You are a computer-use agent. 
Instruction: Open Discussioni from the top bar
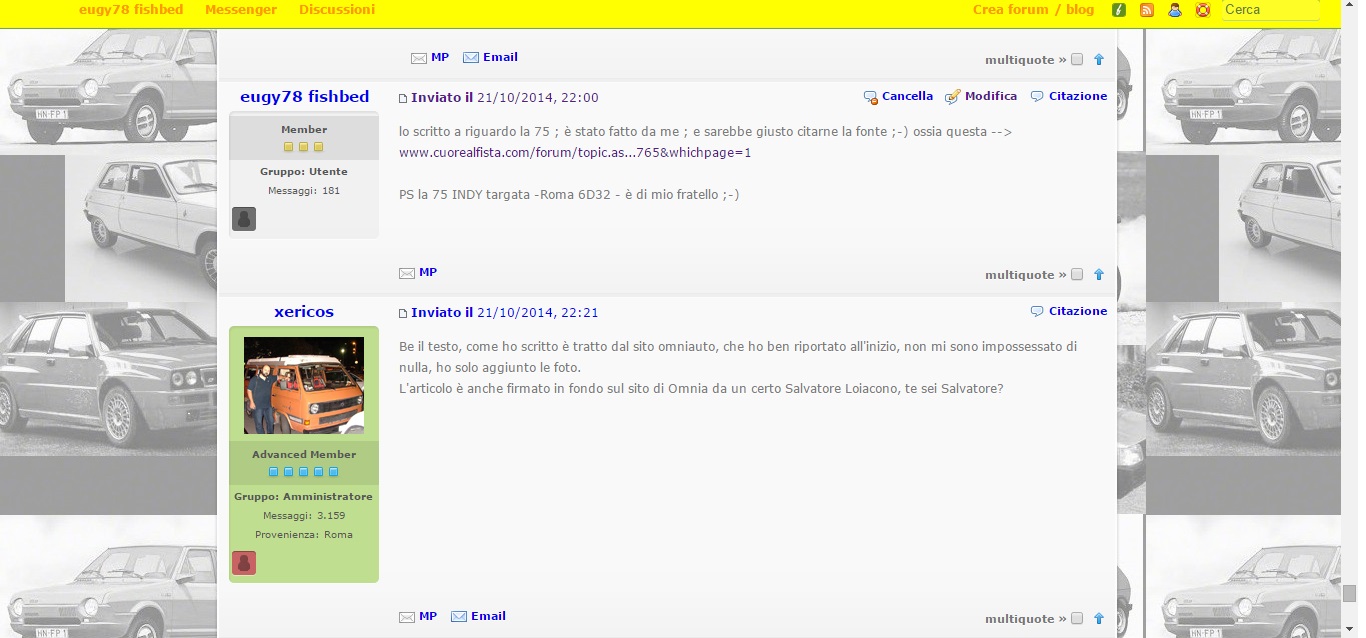click(x=337, y=10)
